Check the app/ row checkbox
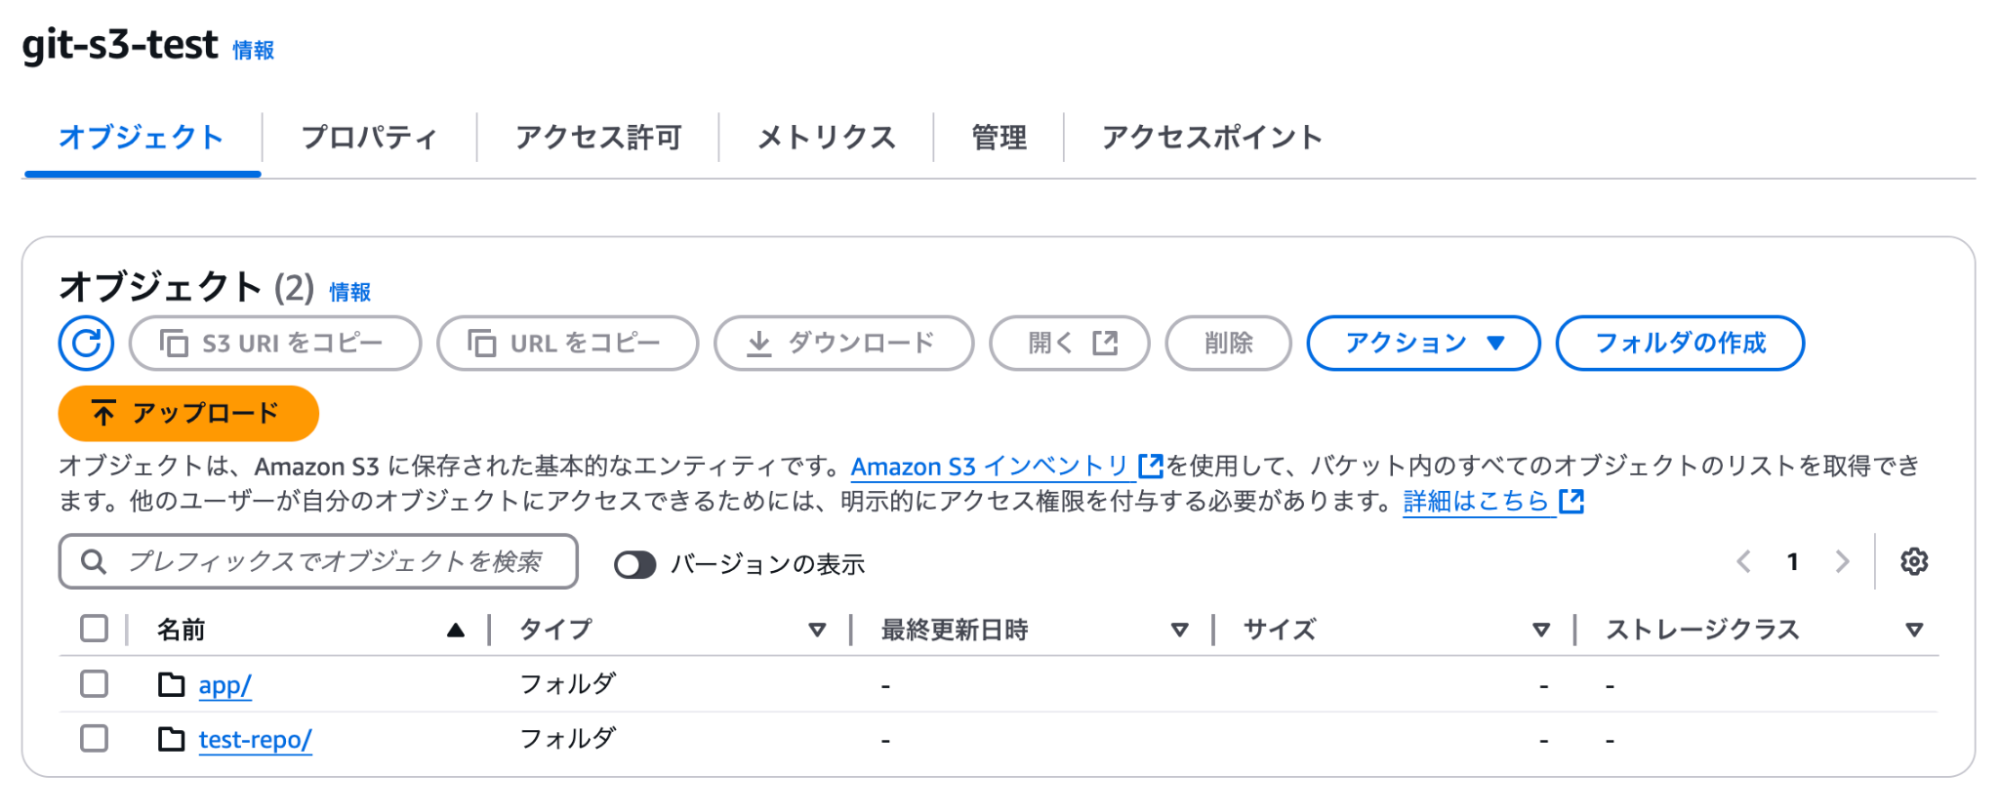The height and width of the screenshot is (812, 1999). coord(94,684)
